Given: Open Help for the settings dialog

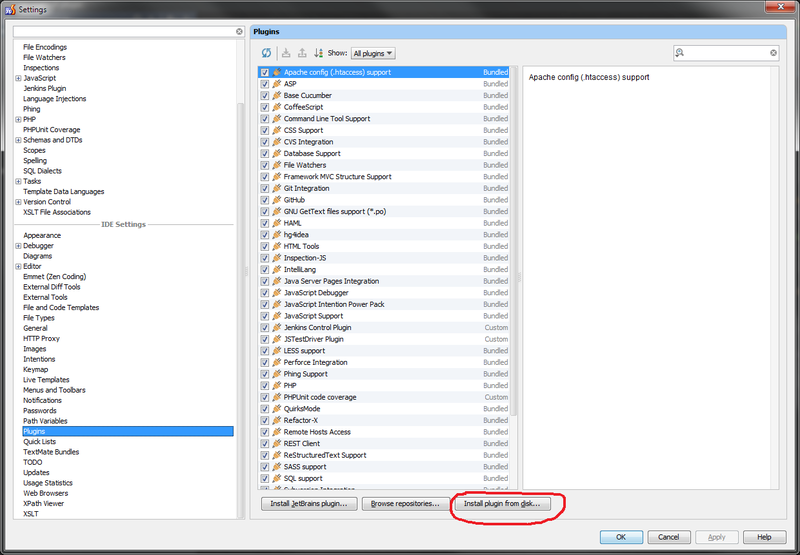Looking at the screenshot, I should [764, 537].
